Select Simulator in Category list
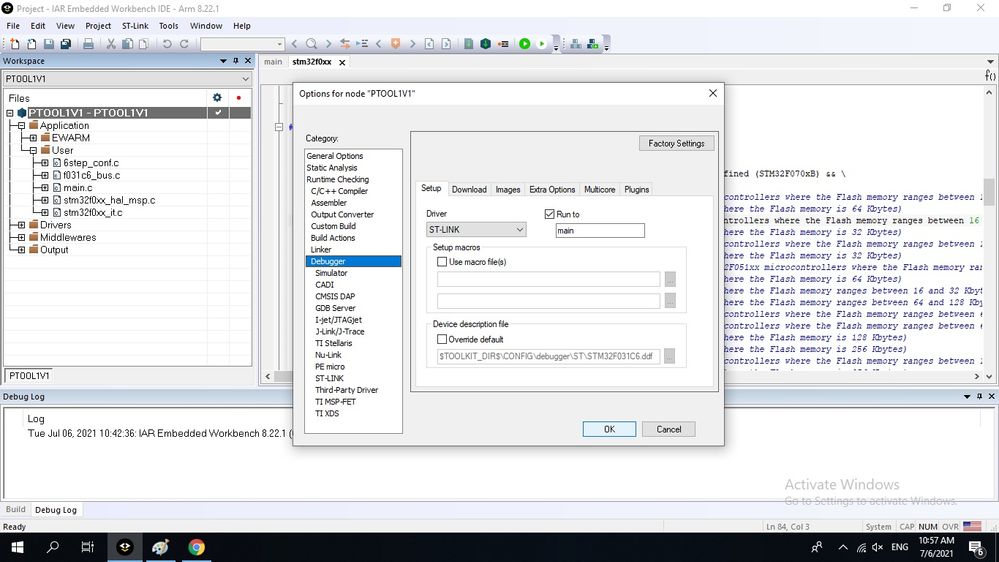Viewport: 999px width, 562px height. point(331,273)
